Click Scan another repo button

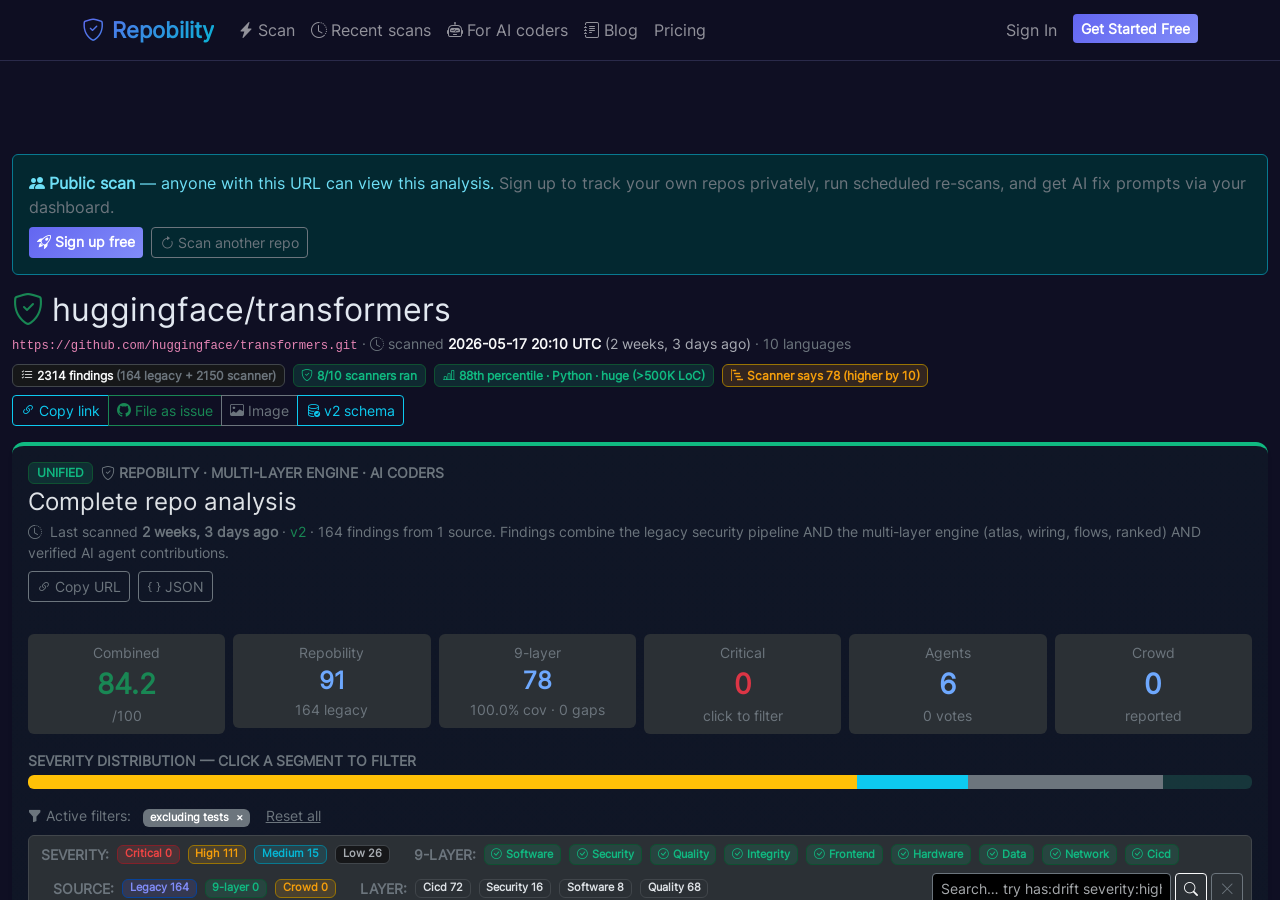(x=229, y=242)
